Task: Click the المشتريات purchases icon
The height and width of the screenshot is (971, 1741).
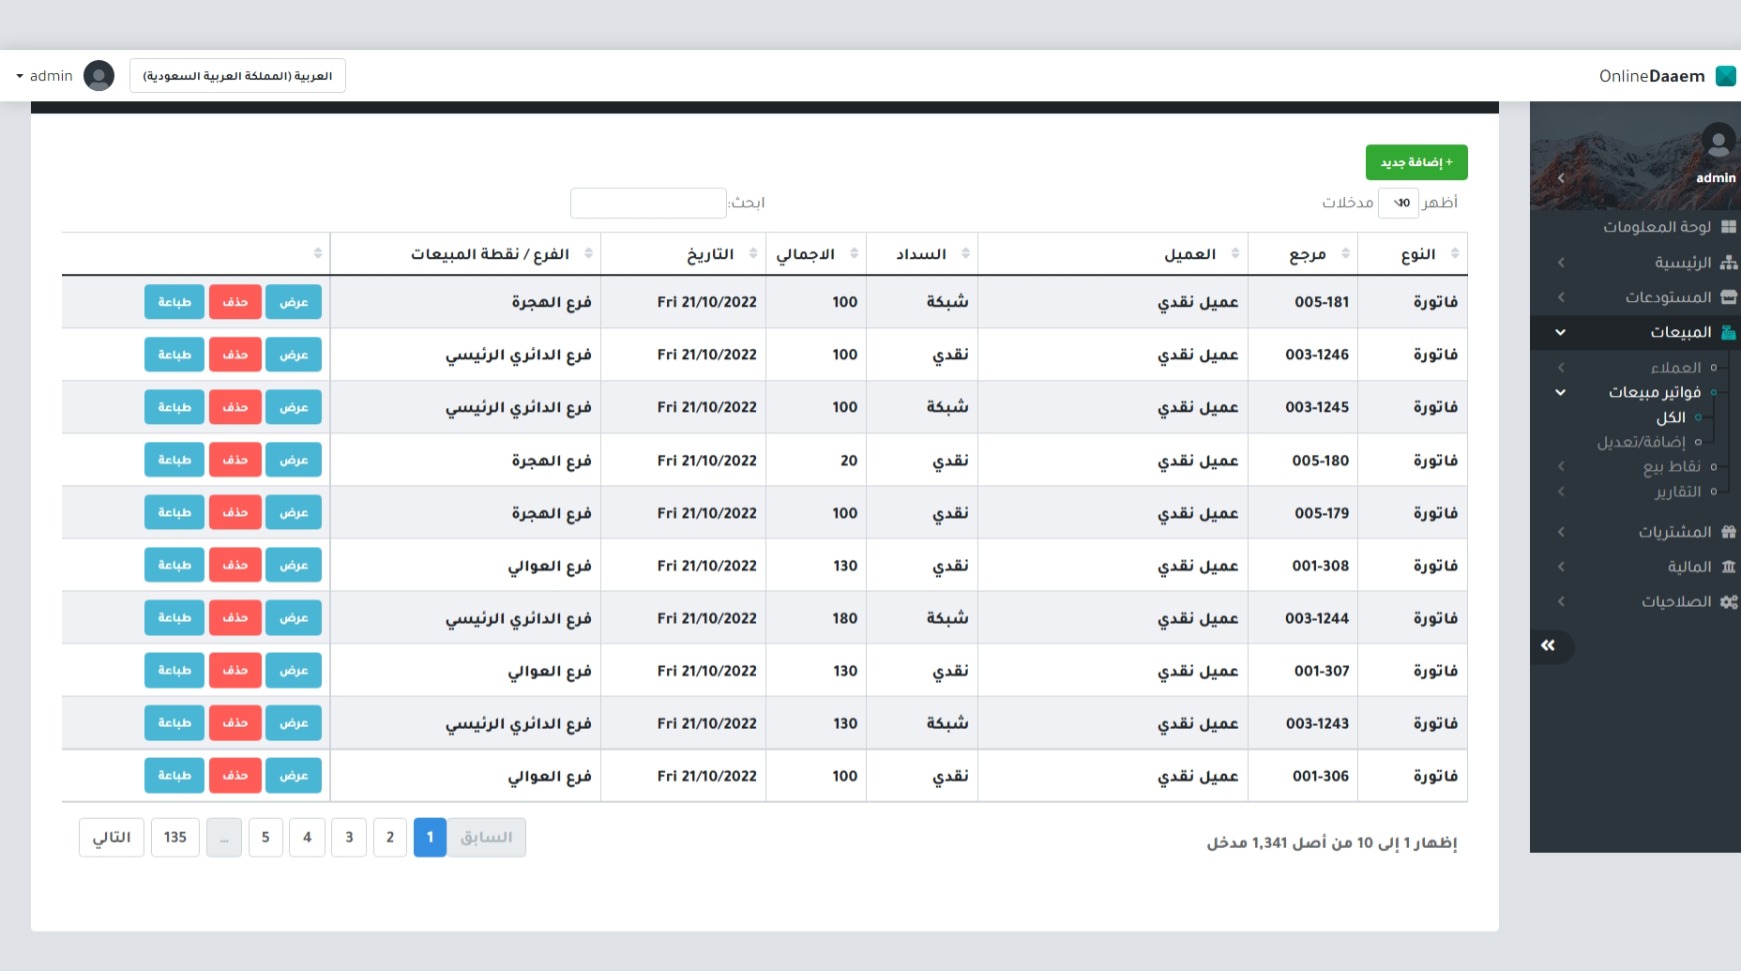Action: [x=1728, y=532]
